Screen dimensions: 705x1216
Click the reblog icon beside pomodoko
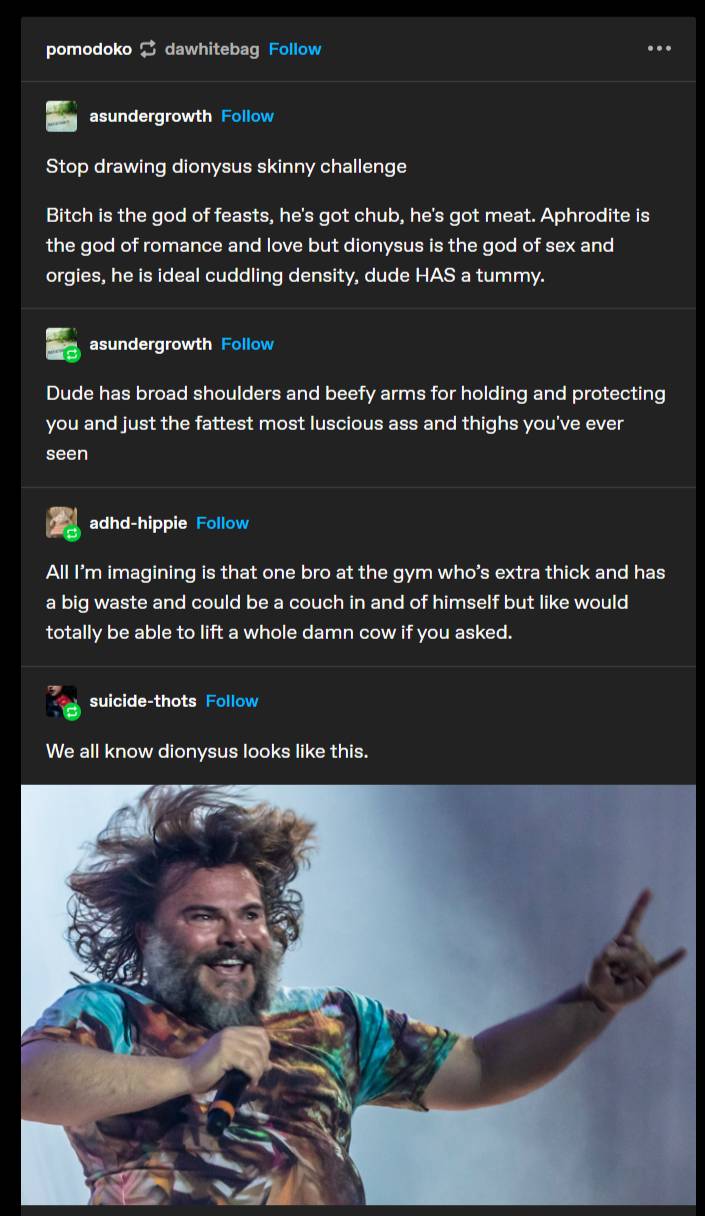point(148,49)
